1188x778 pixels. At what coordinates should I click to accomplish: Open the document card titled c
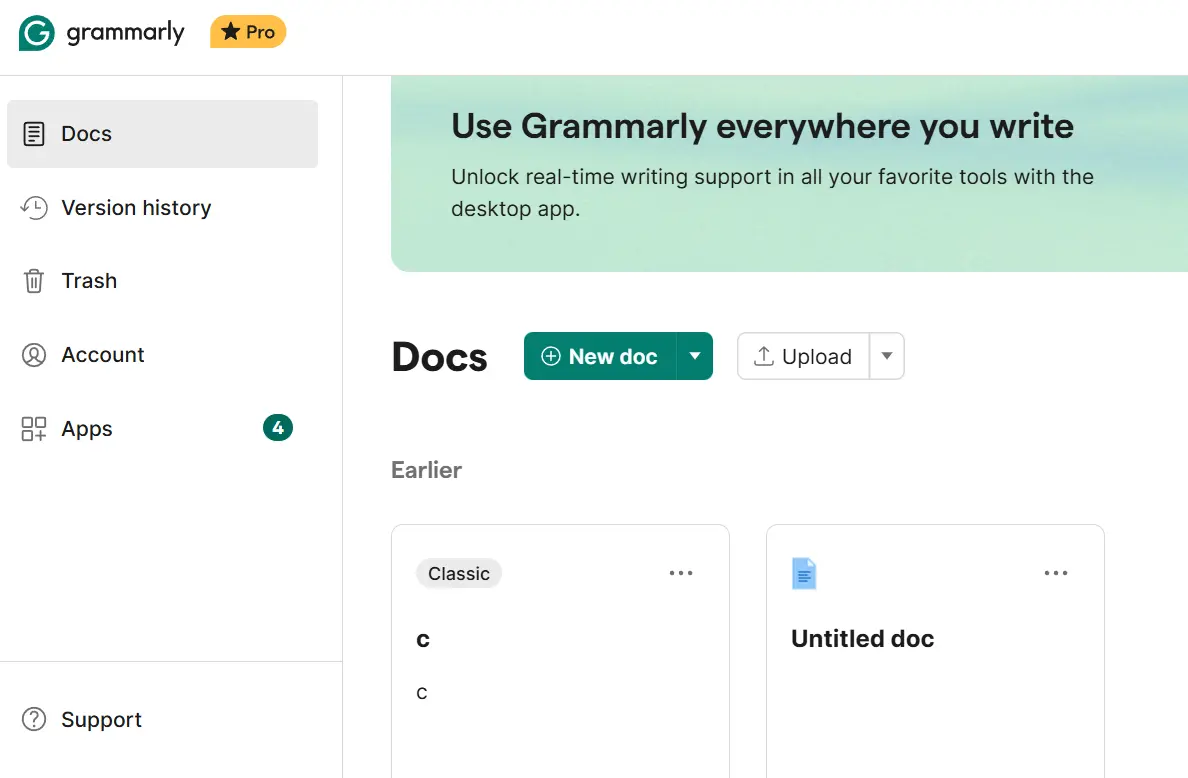(561, 651)
